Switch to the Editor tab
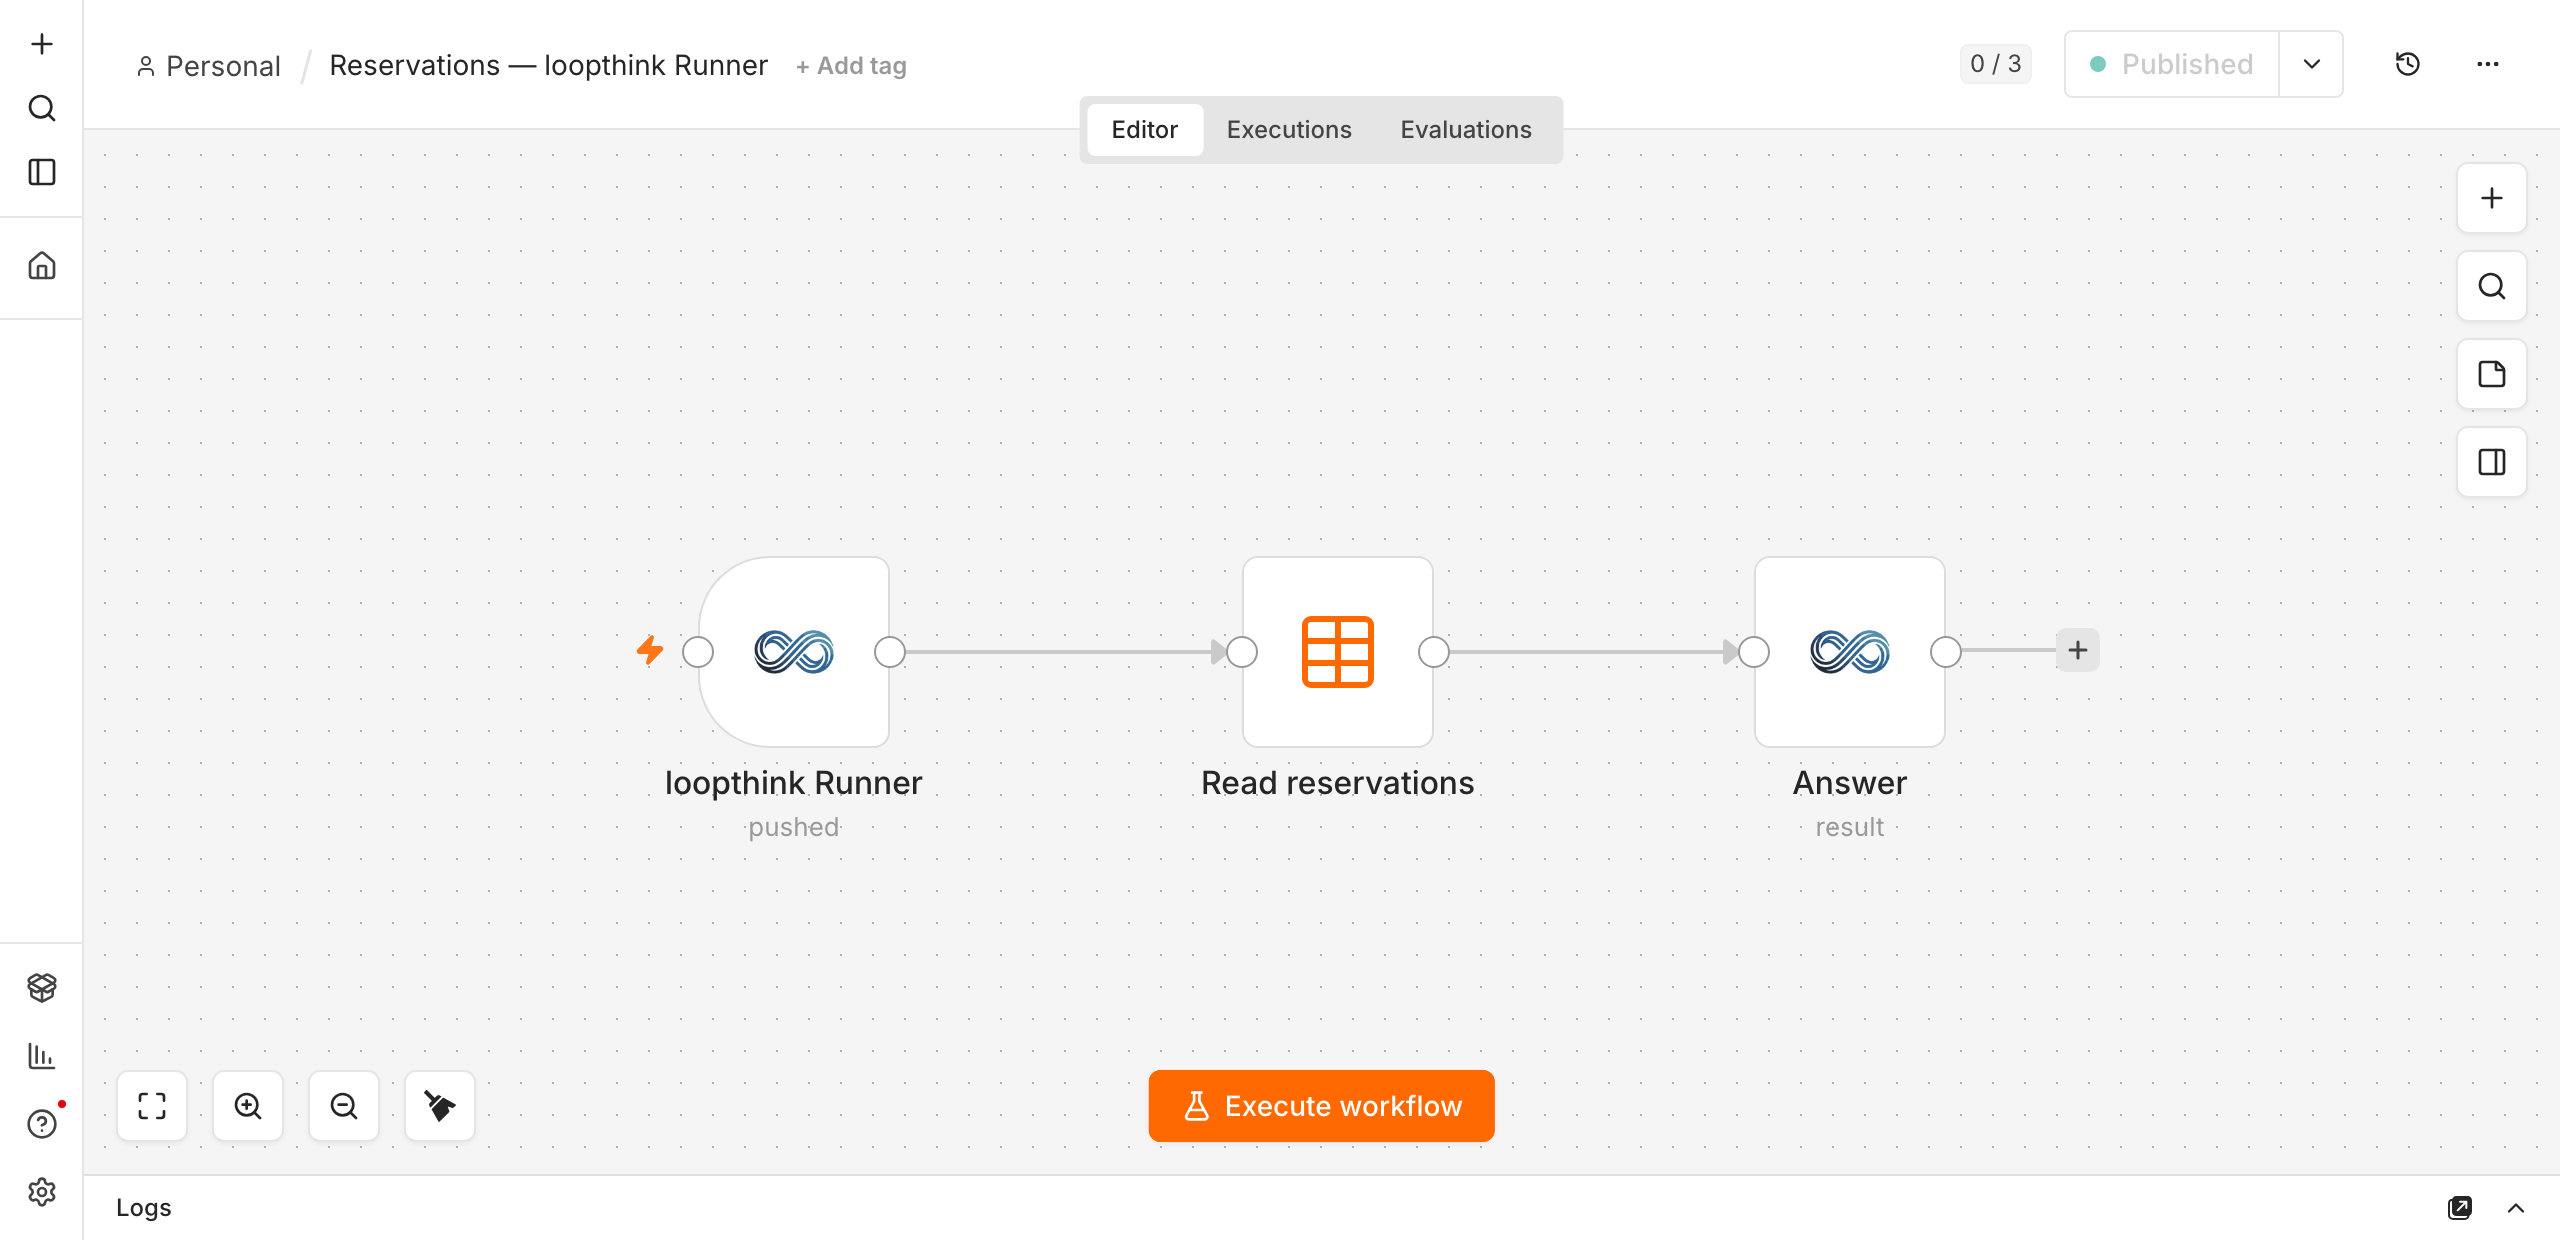The image size is (2560, 1240). point(1145,130)
